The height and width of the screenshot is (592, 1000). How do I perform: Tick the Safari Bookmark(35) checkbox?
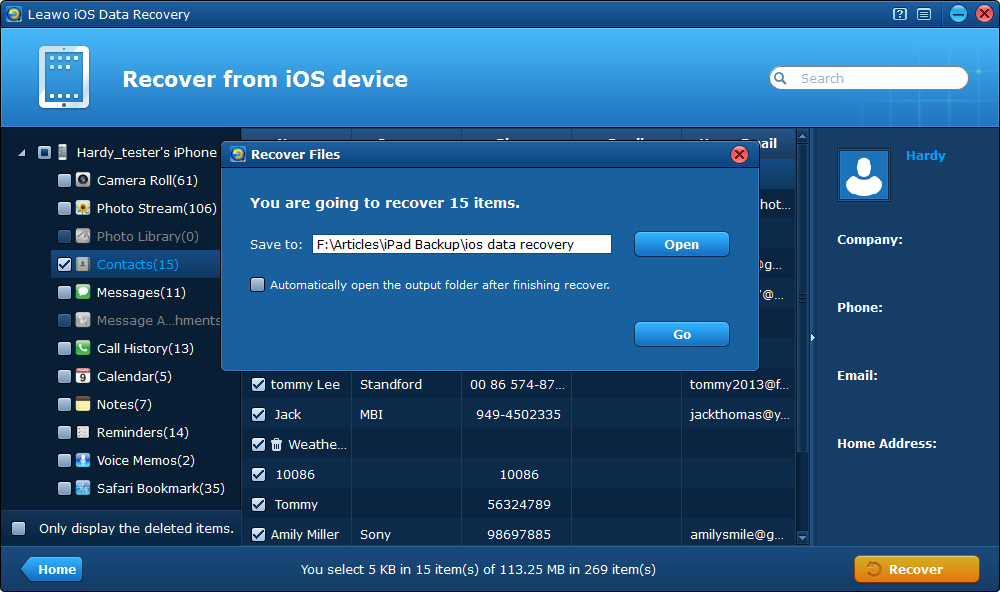[64, 489]
